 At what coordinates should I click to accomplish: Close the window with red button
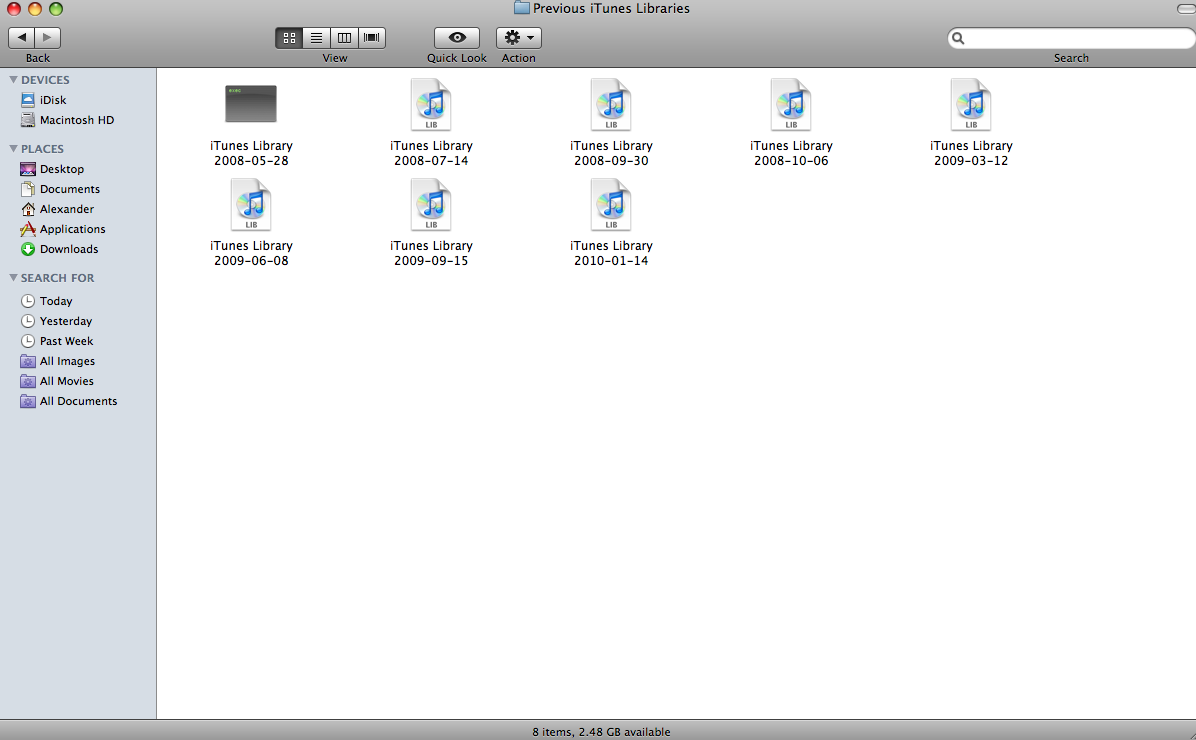(x=14, y=8)
